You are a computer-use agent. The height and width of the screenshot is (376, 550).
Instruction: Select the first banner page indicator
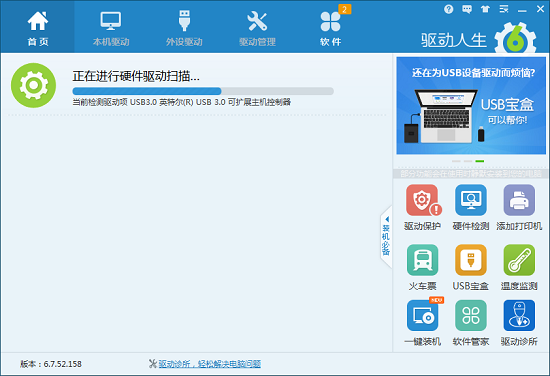pyautogui.click(x=456, y=161)
